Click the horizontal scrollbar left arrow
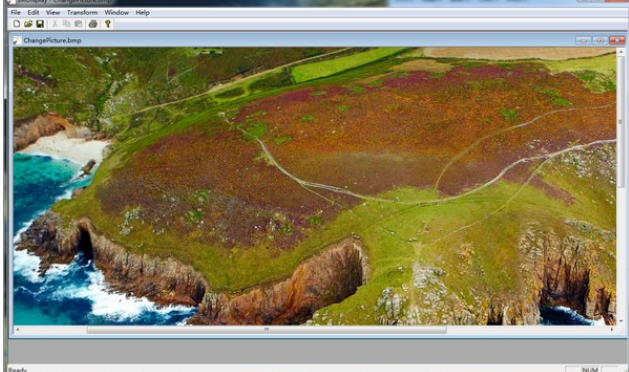The width and height of the screenshot is (629, 372). 17,329
